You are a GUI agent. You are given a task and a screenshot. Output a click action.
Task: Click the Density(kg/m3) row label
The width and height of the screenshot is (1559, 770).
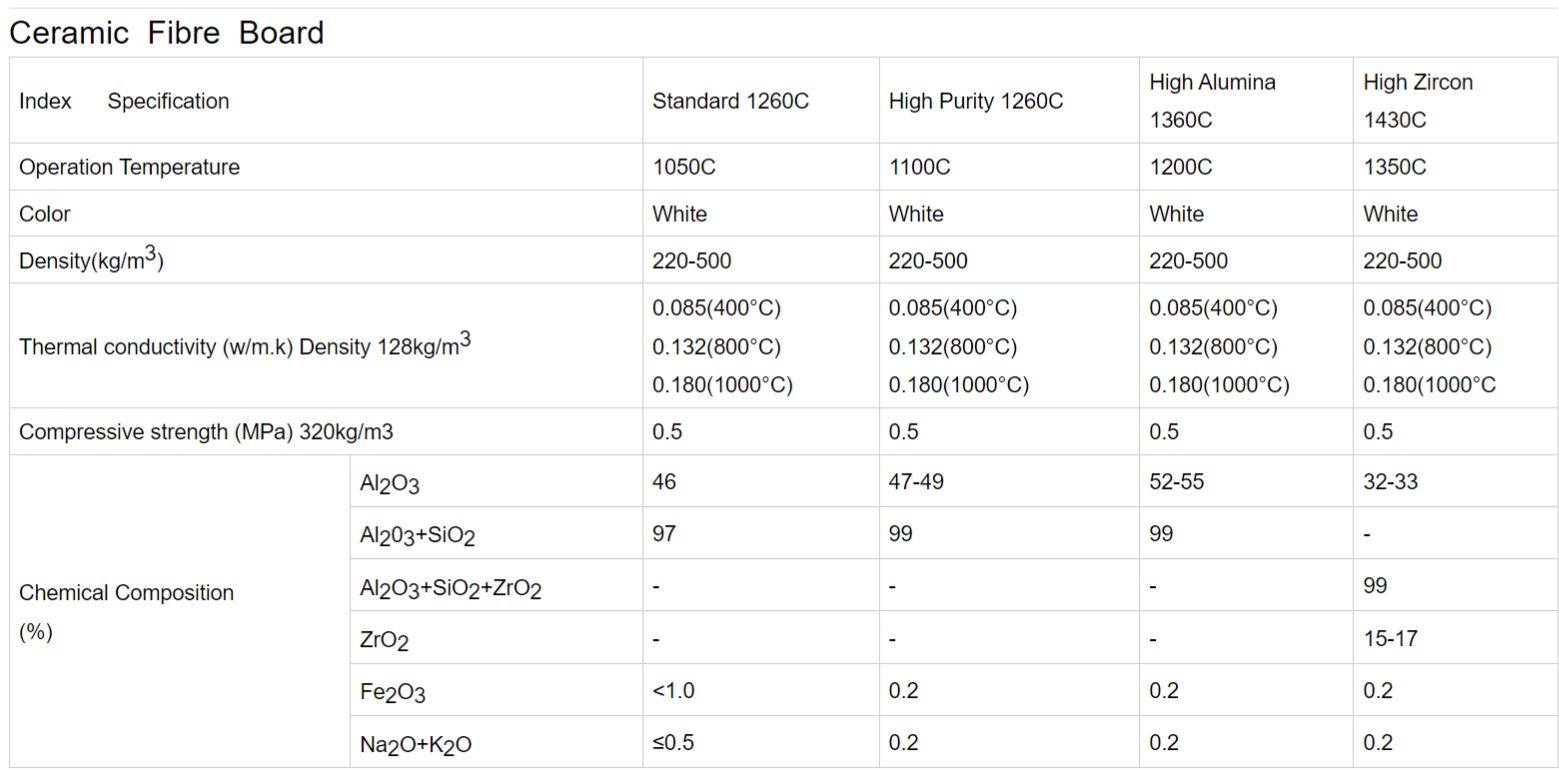point(91,260)
